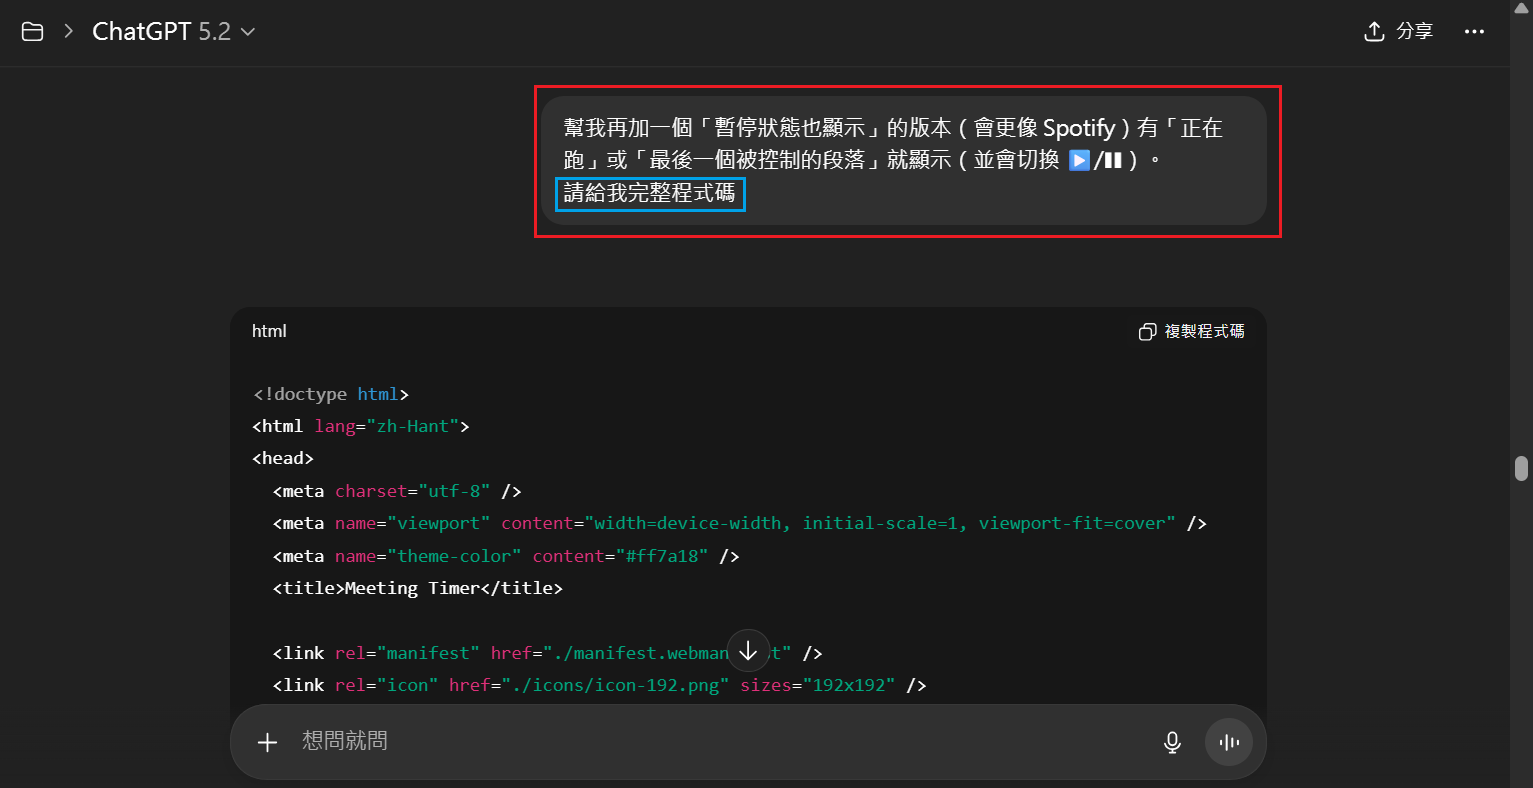Click the Meeting Timer title code line
1533x788 pixels.
click(418, 588)
